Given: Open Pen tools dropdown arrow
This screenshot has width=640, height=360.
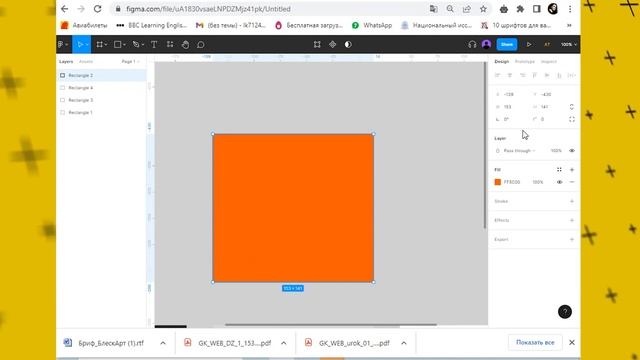Looking at the screenshot, I should point(142,45).
